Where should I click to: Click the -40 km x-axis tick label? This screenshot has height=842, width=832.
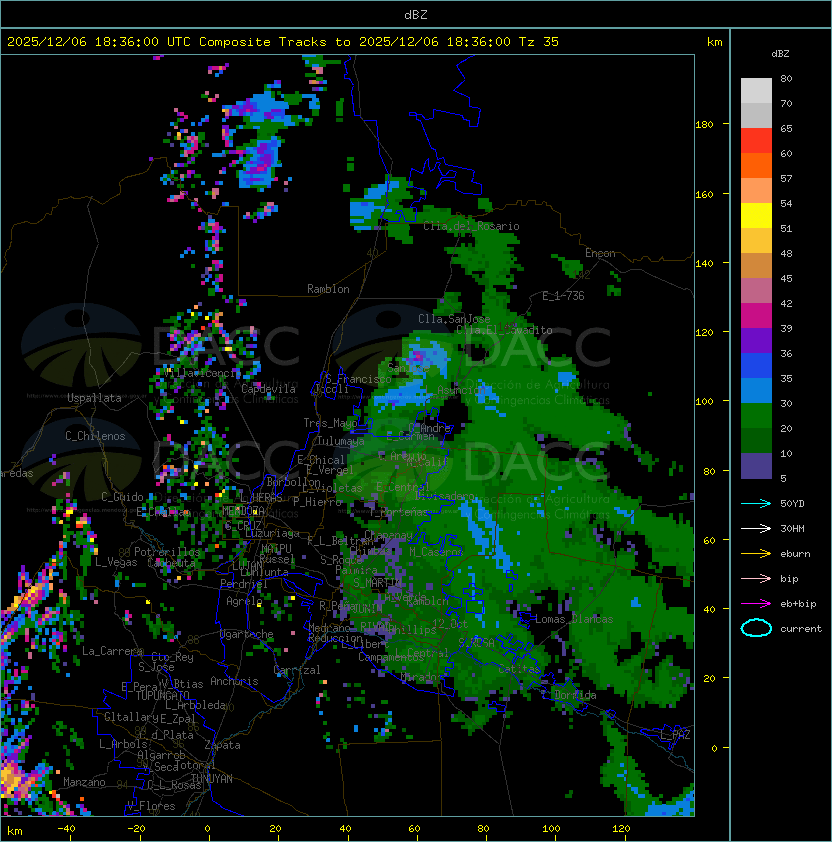pyautogui.click(x=66, y=829)
